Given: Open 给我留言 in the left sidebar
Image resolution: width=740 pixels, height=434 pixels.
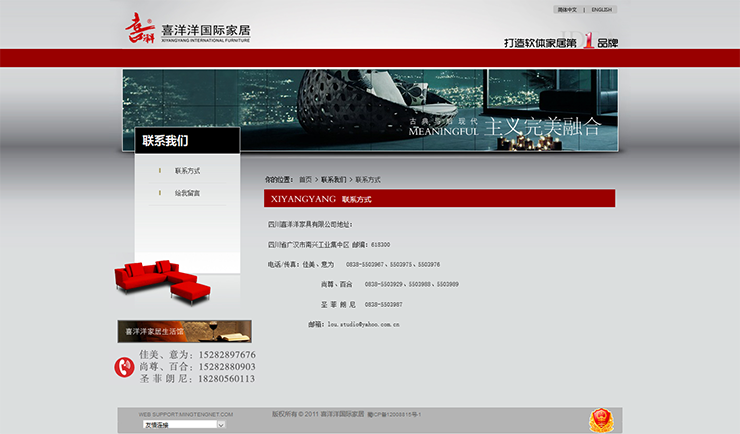Looking at the screenshot, I should click(x=187, y=193).
